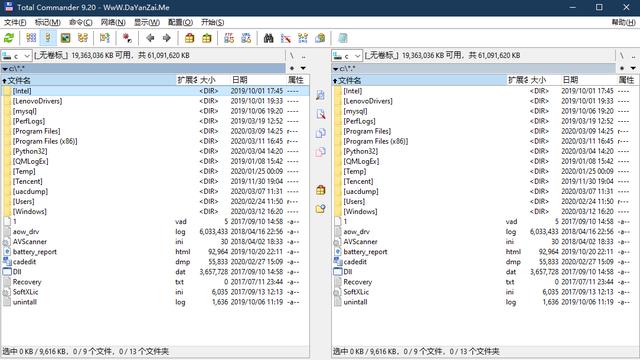
Task: Click Edit icon in middle vertical bar
Action: [x=320, y=114]
